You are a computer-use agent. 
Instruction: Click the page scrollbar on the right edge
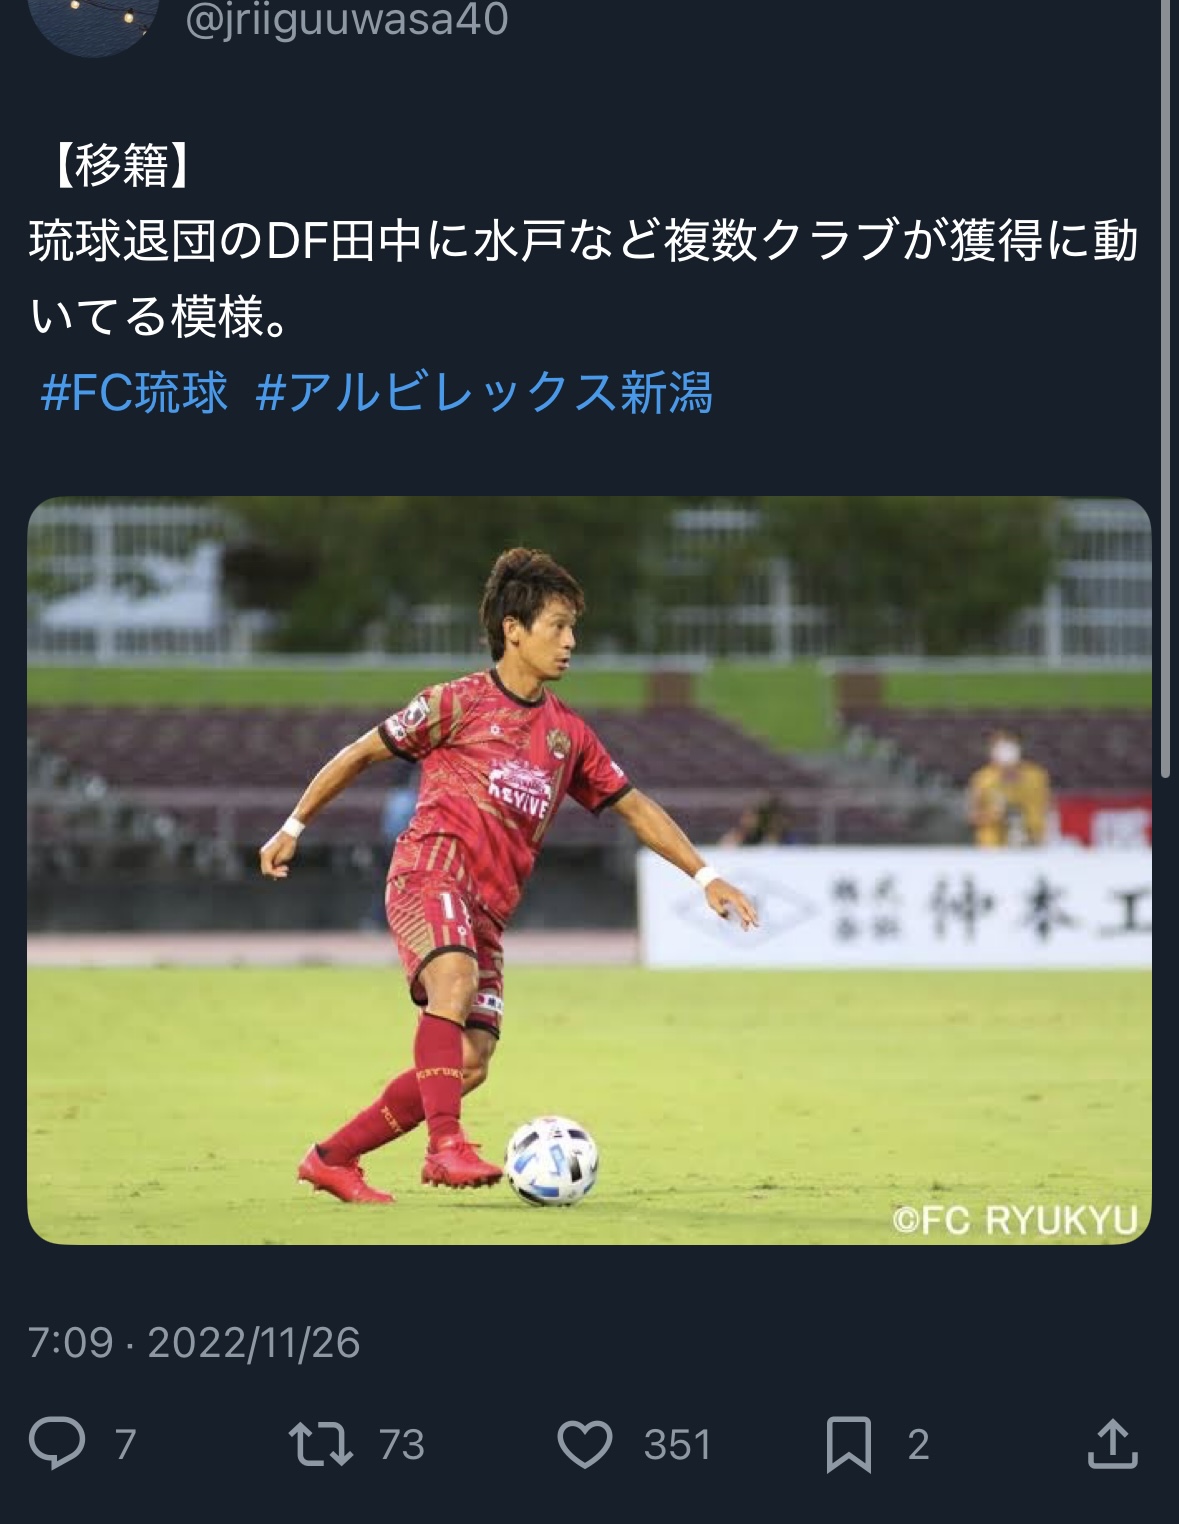pos(1165,388)
